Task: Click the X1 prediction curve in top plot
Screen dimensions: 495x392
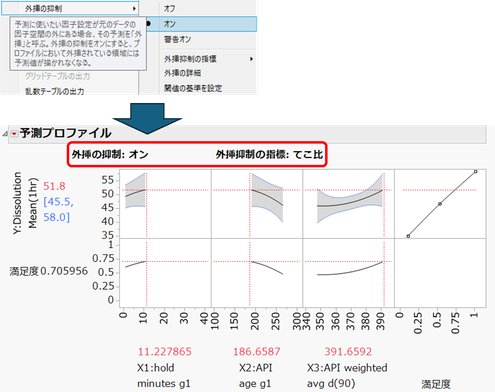Action: [x=135, y=193]
